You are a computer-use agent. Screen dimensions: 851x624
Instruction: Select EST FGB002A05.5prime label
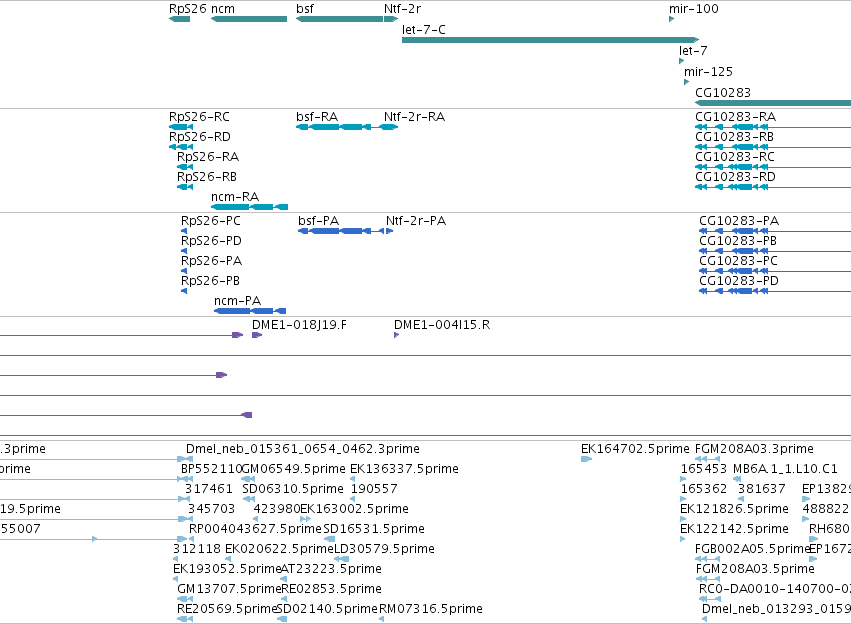tap(752, 549)
